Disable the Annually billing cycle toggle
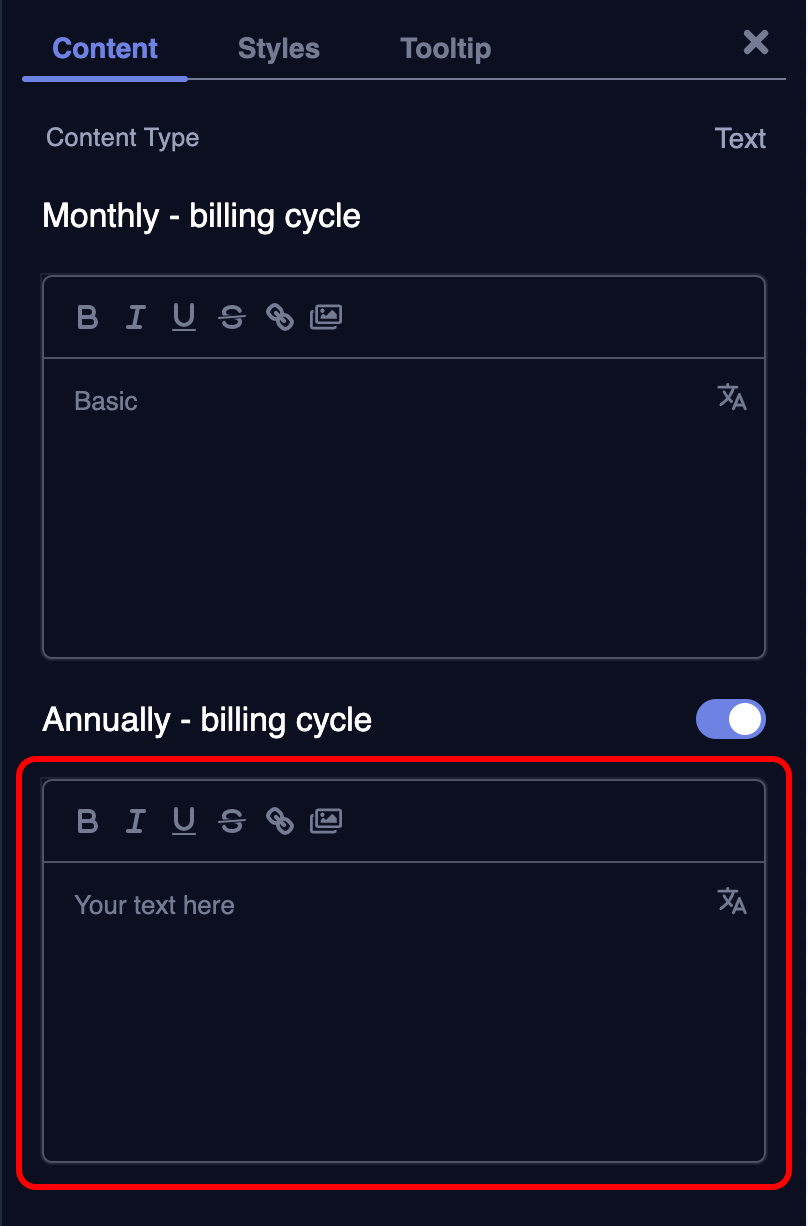The width and height of the screenshot is (808, 1226). 730,719
